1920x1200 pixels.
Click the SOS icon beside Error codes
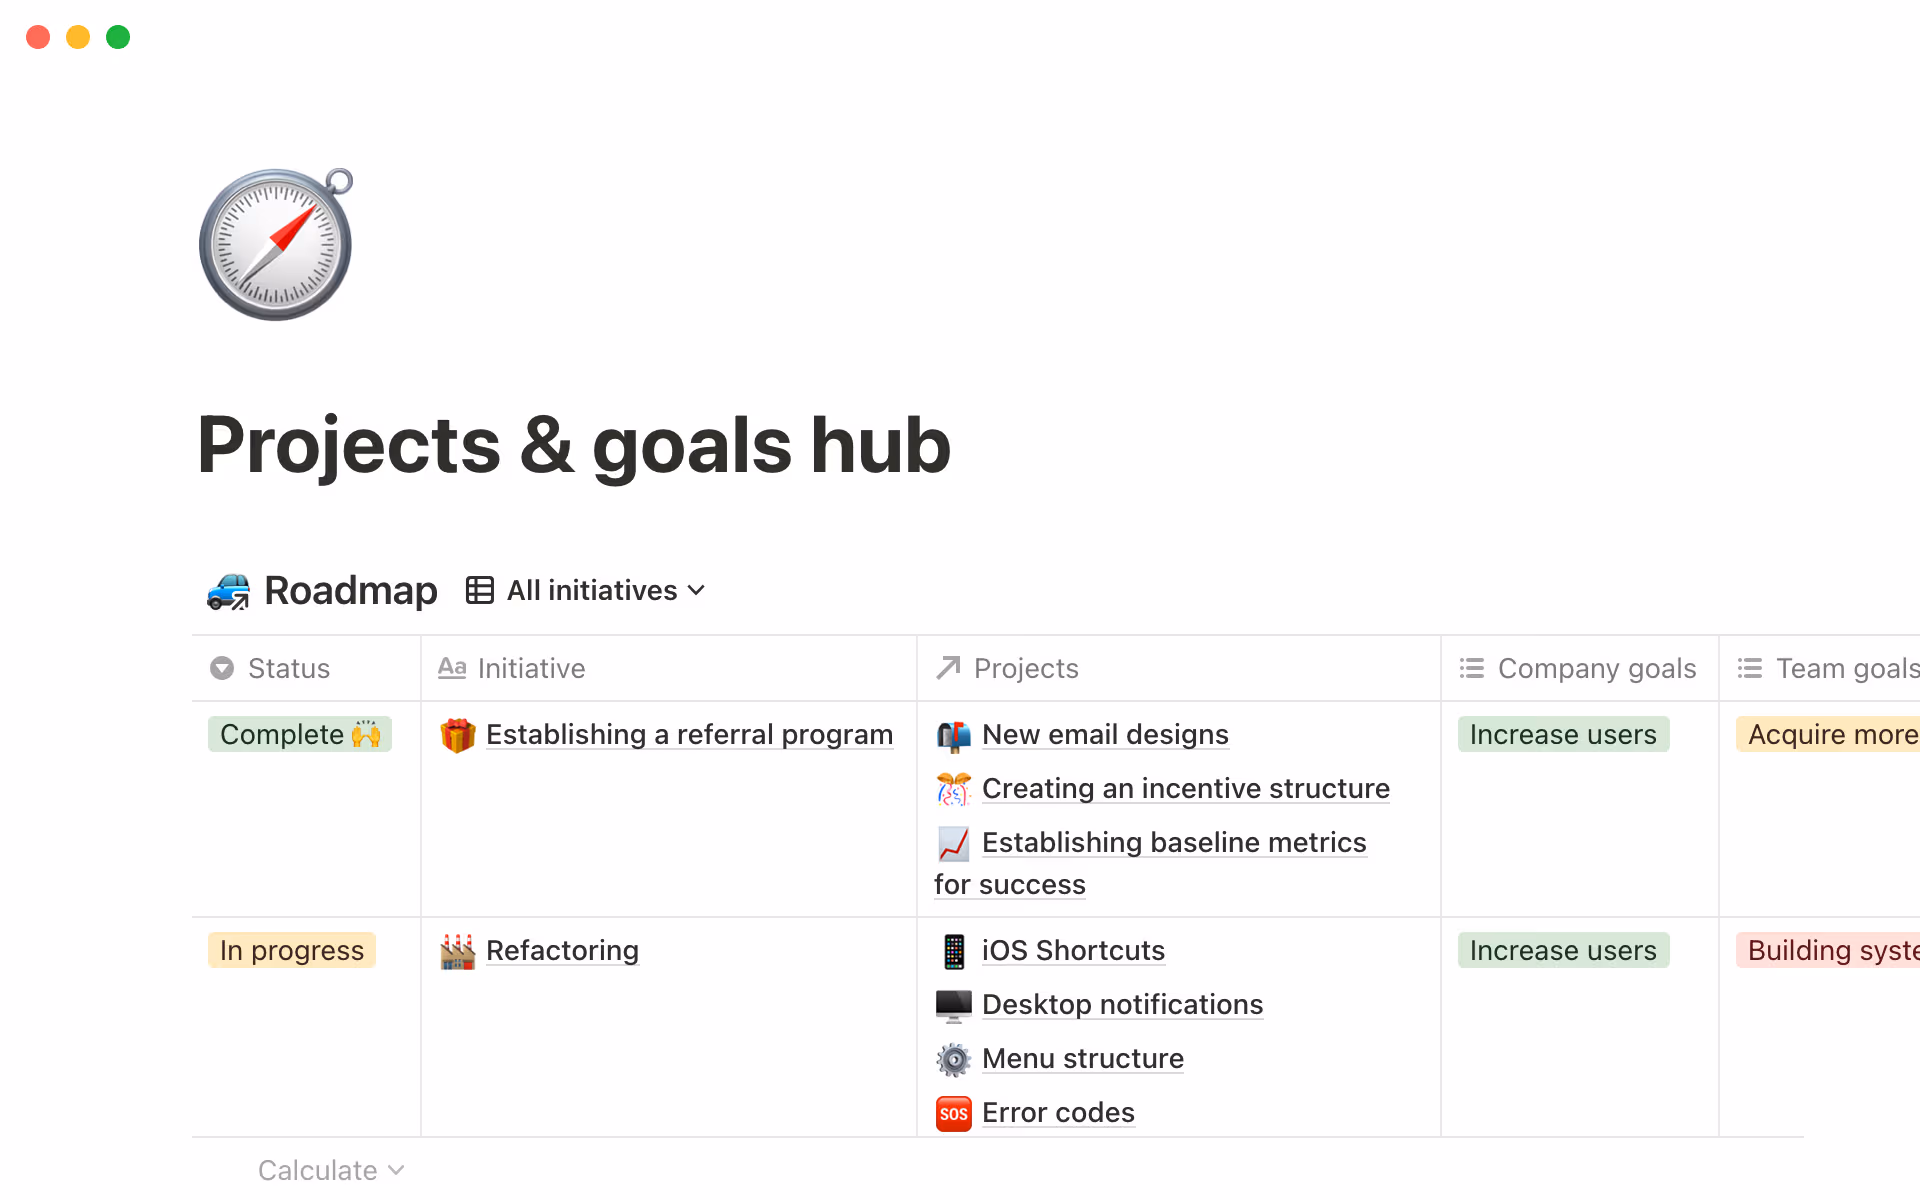953,1112
